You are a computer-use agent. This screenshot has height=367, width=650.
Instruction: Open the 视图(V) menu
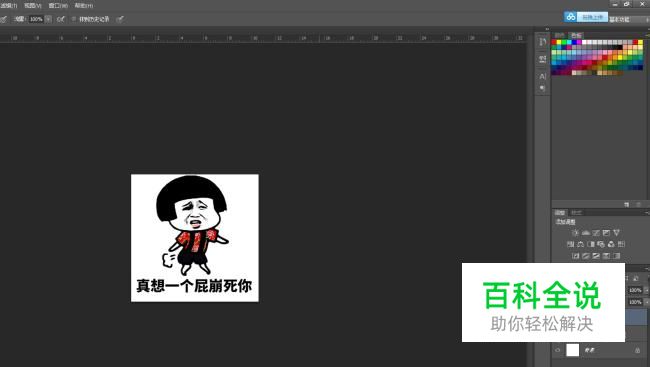[x=33, y=5]
